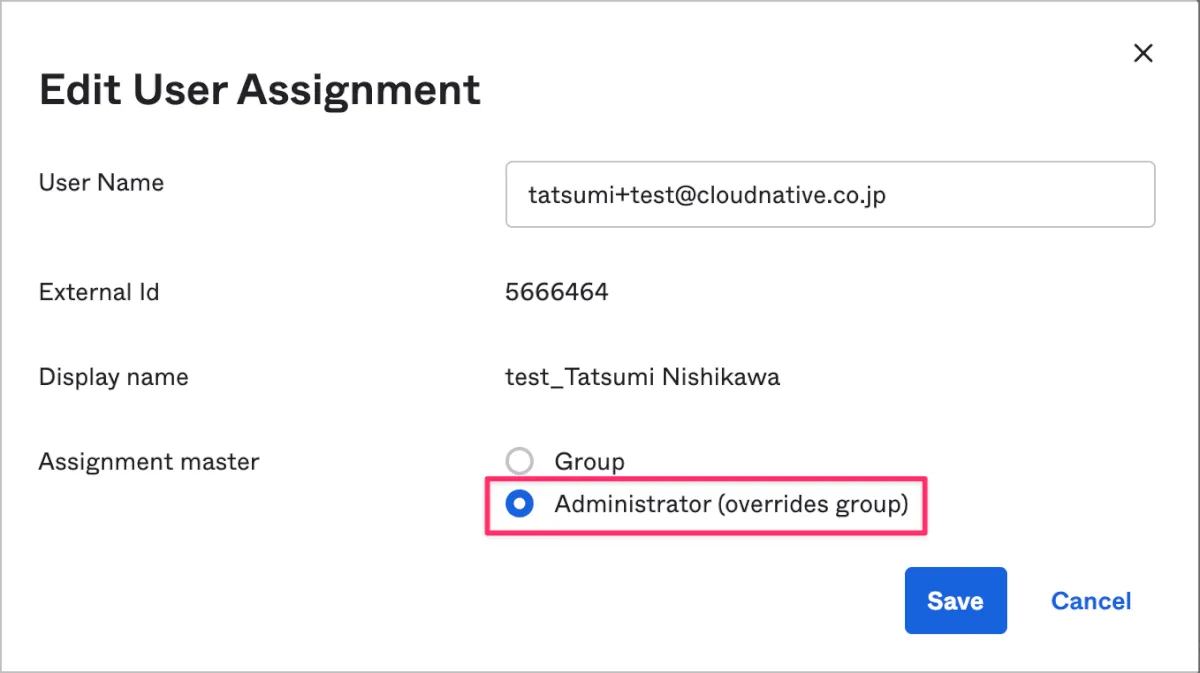Click the External Id value 5666464
Screen dimensions: 1200x673
click(x=557, y=292)
